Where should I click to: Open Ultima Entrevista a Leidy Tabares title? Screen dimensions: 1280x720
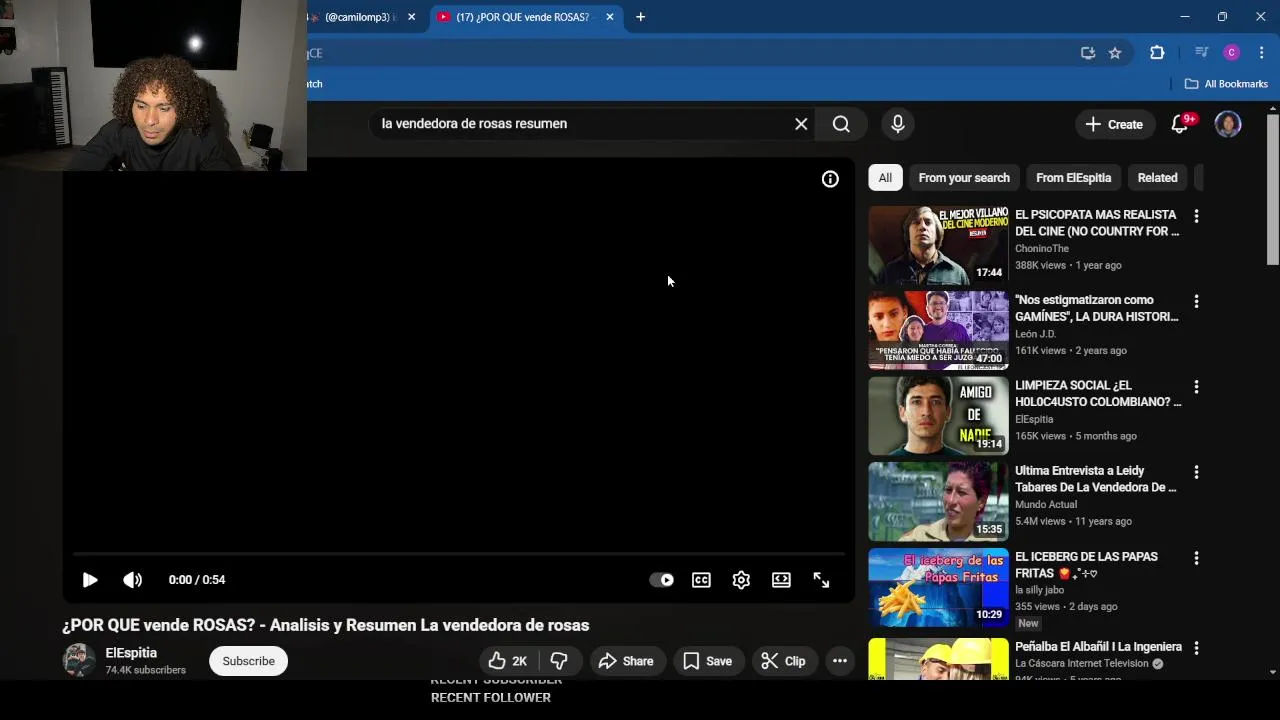click(x=1096, y=479)
